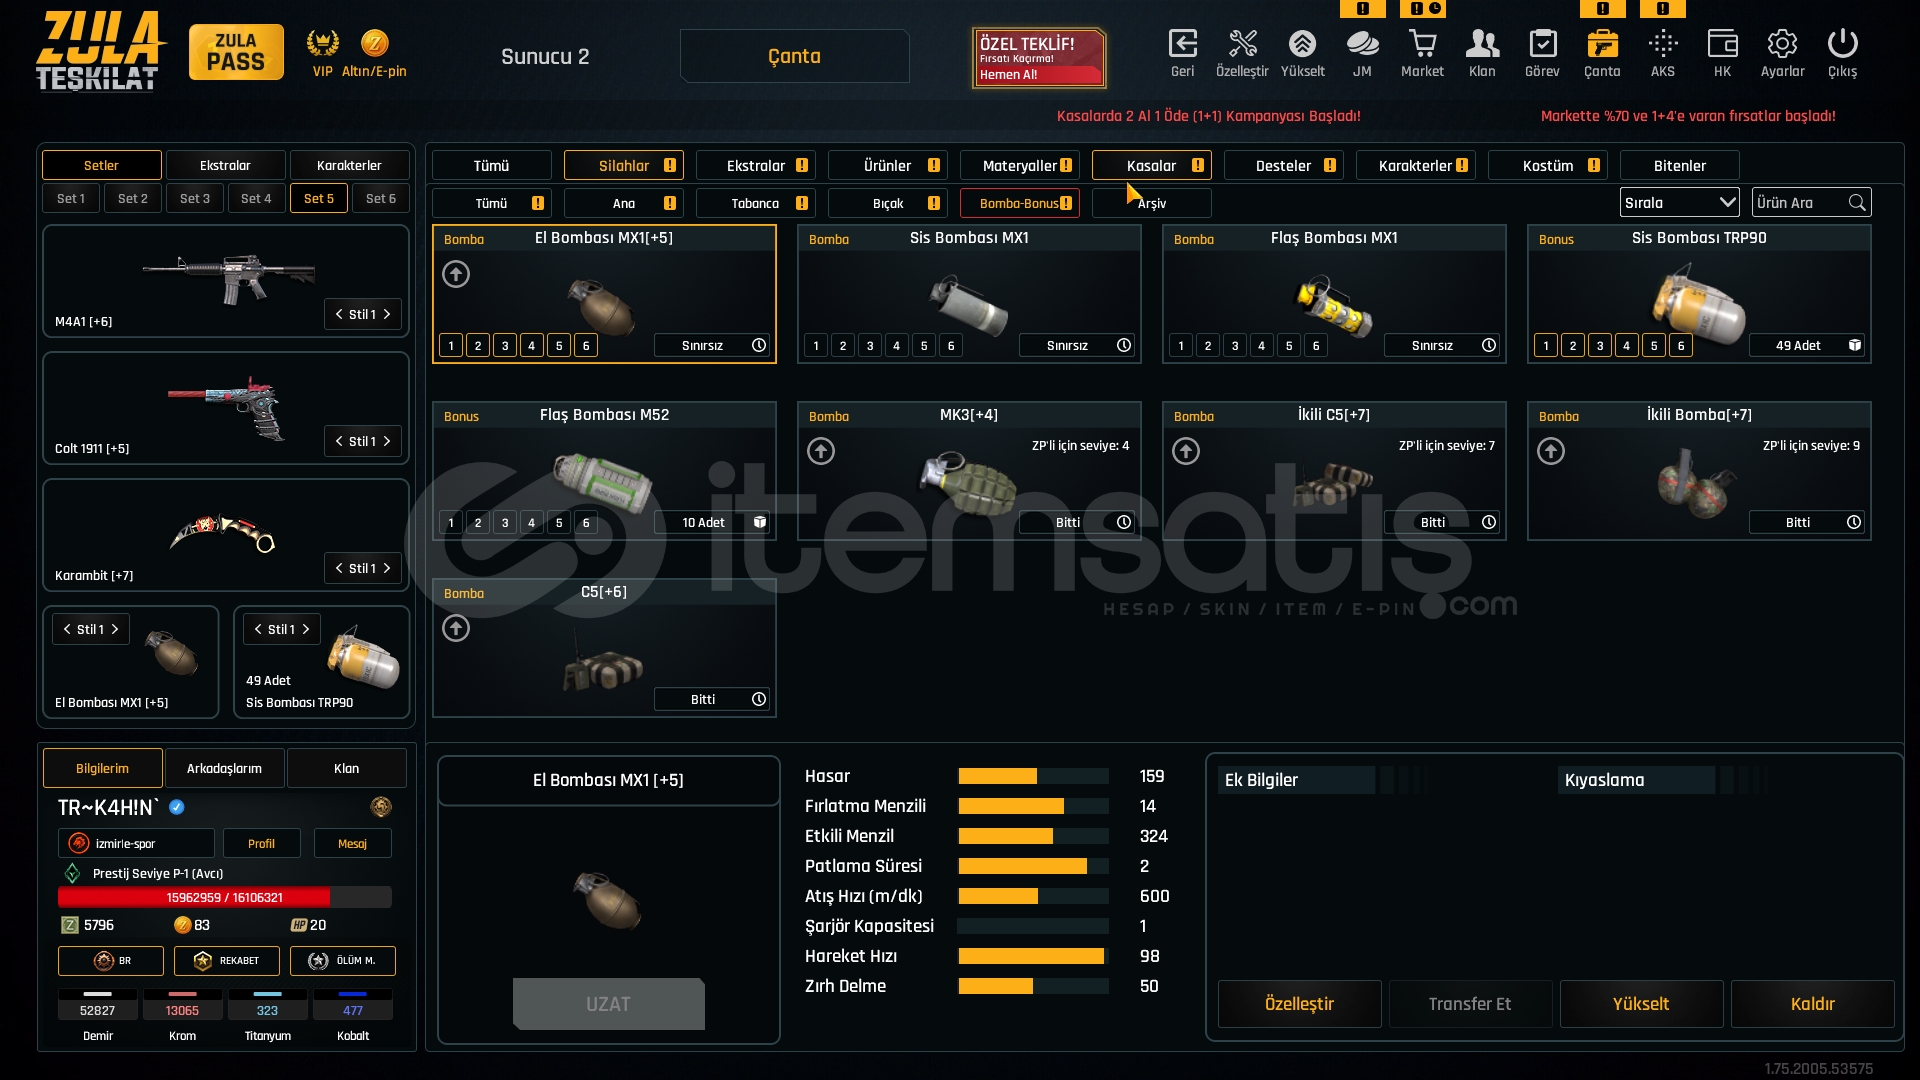
Task: Switch to the Ekstralar category tab with alert
Action: pos(755,165)
